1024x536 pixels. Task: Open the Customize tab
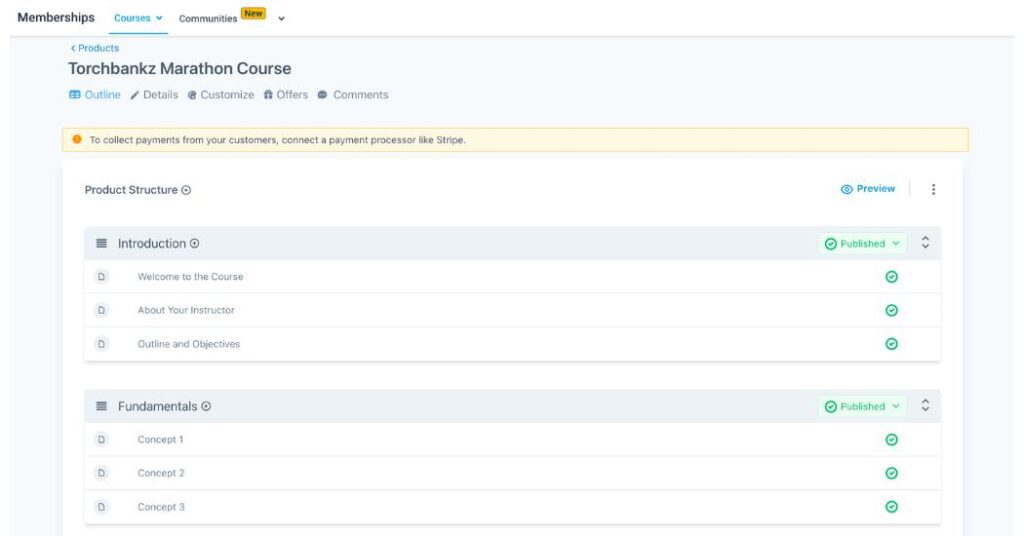point(221,95)
